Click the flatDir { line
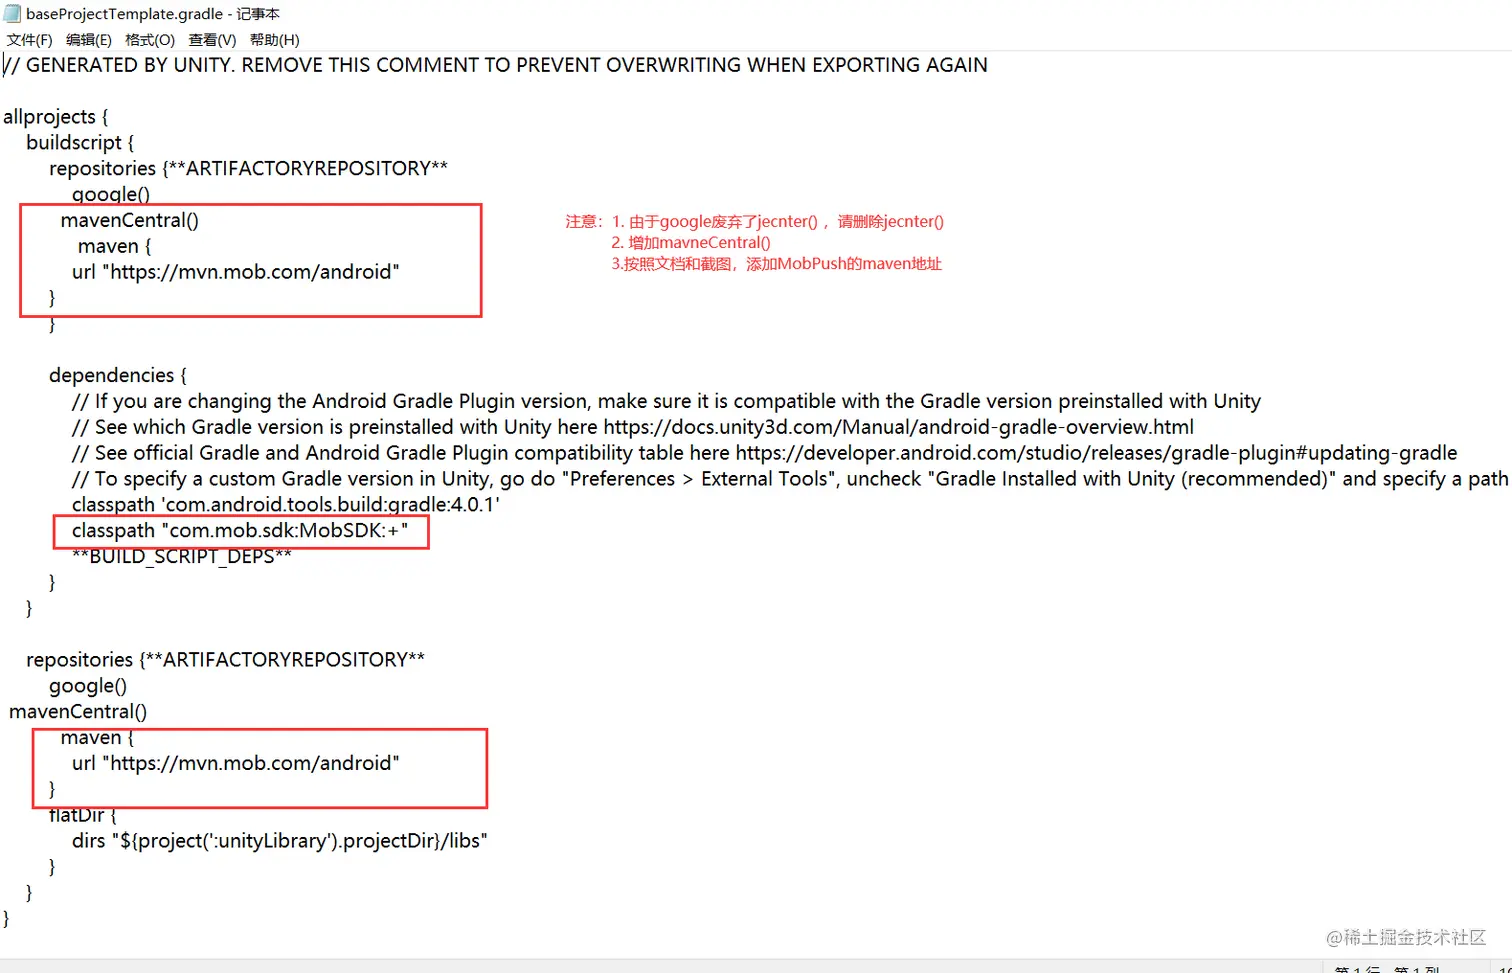1512x973 pixels. pos(83,815)
